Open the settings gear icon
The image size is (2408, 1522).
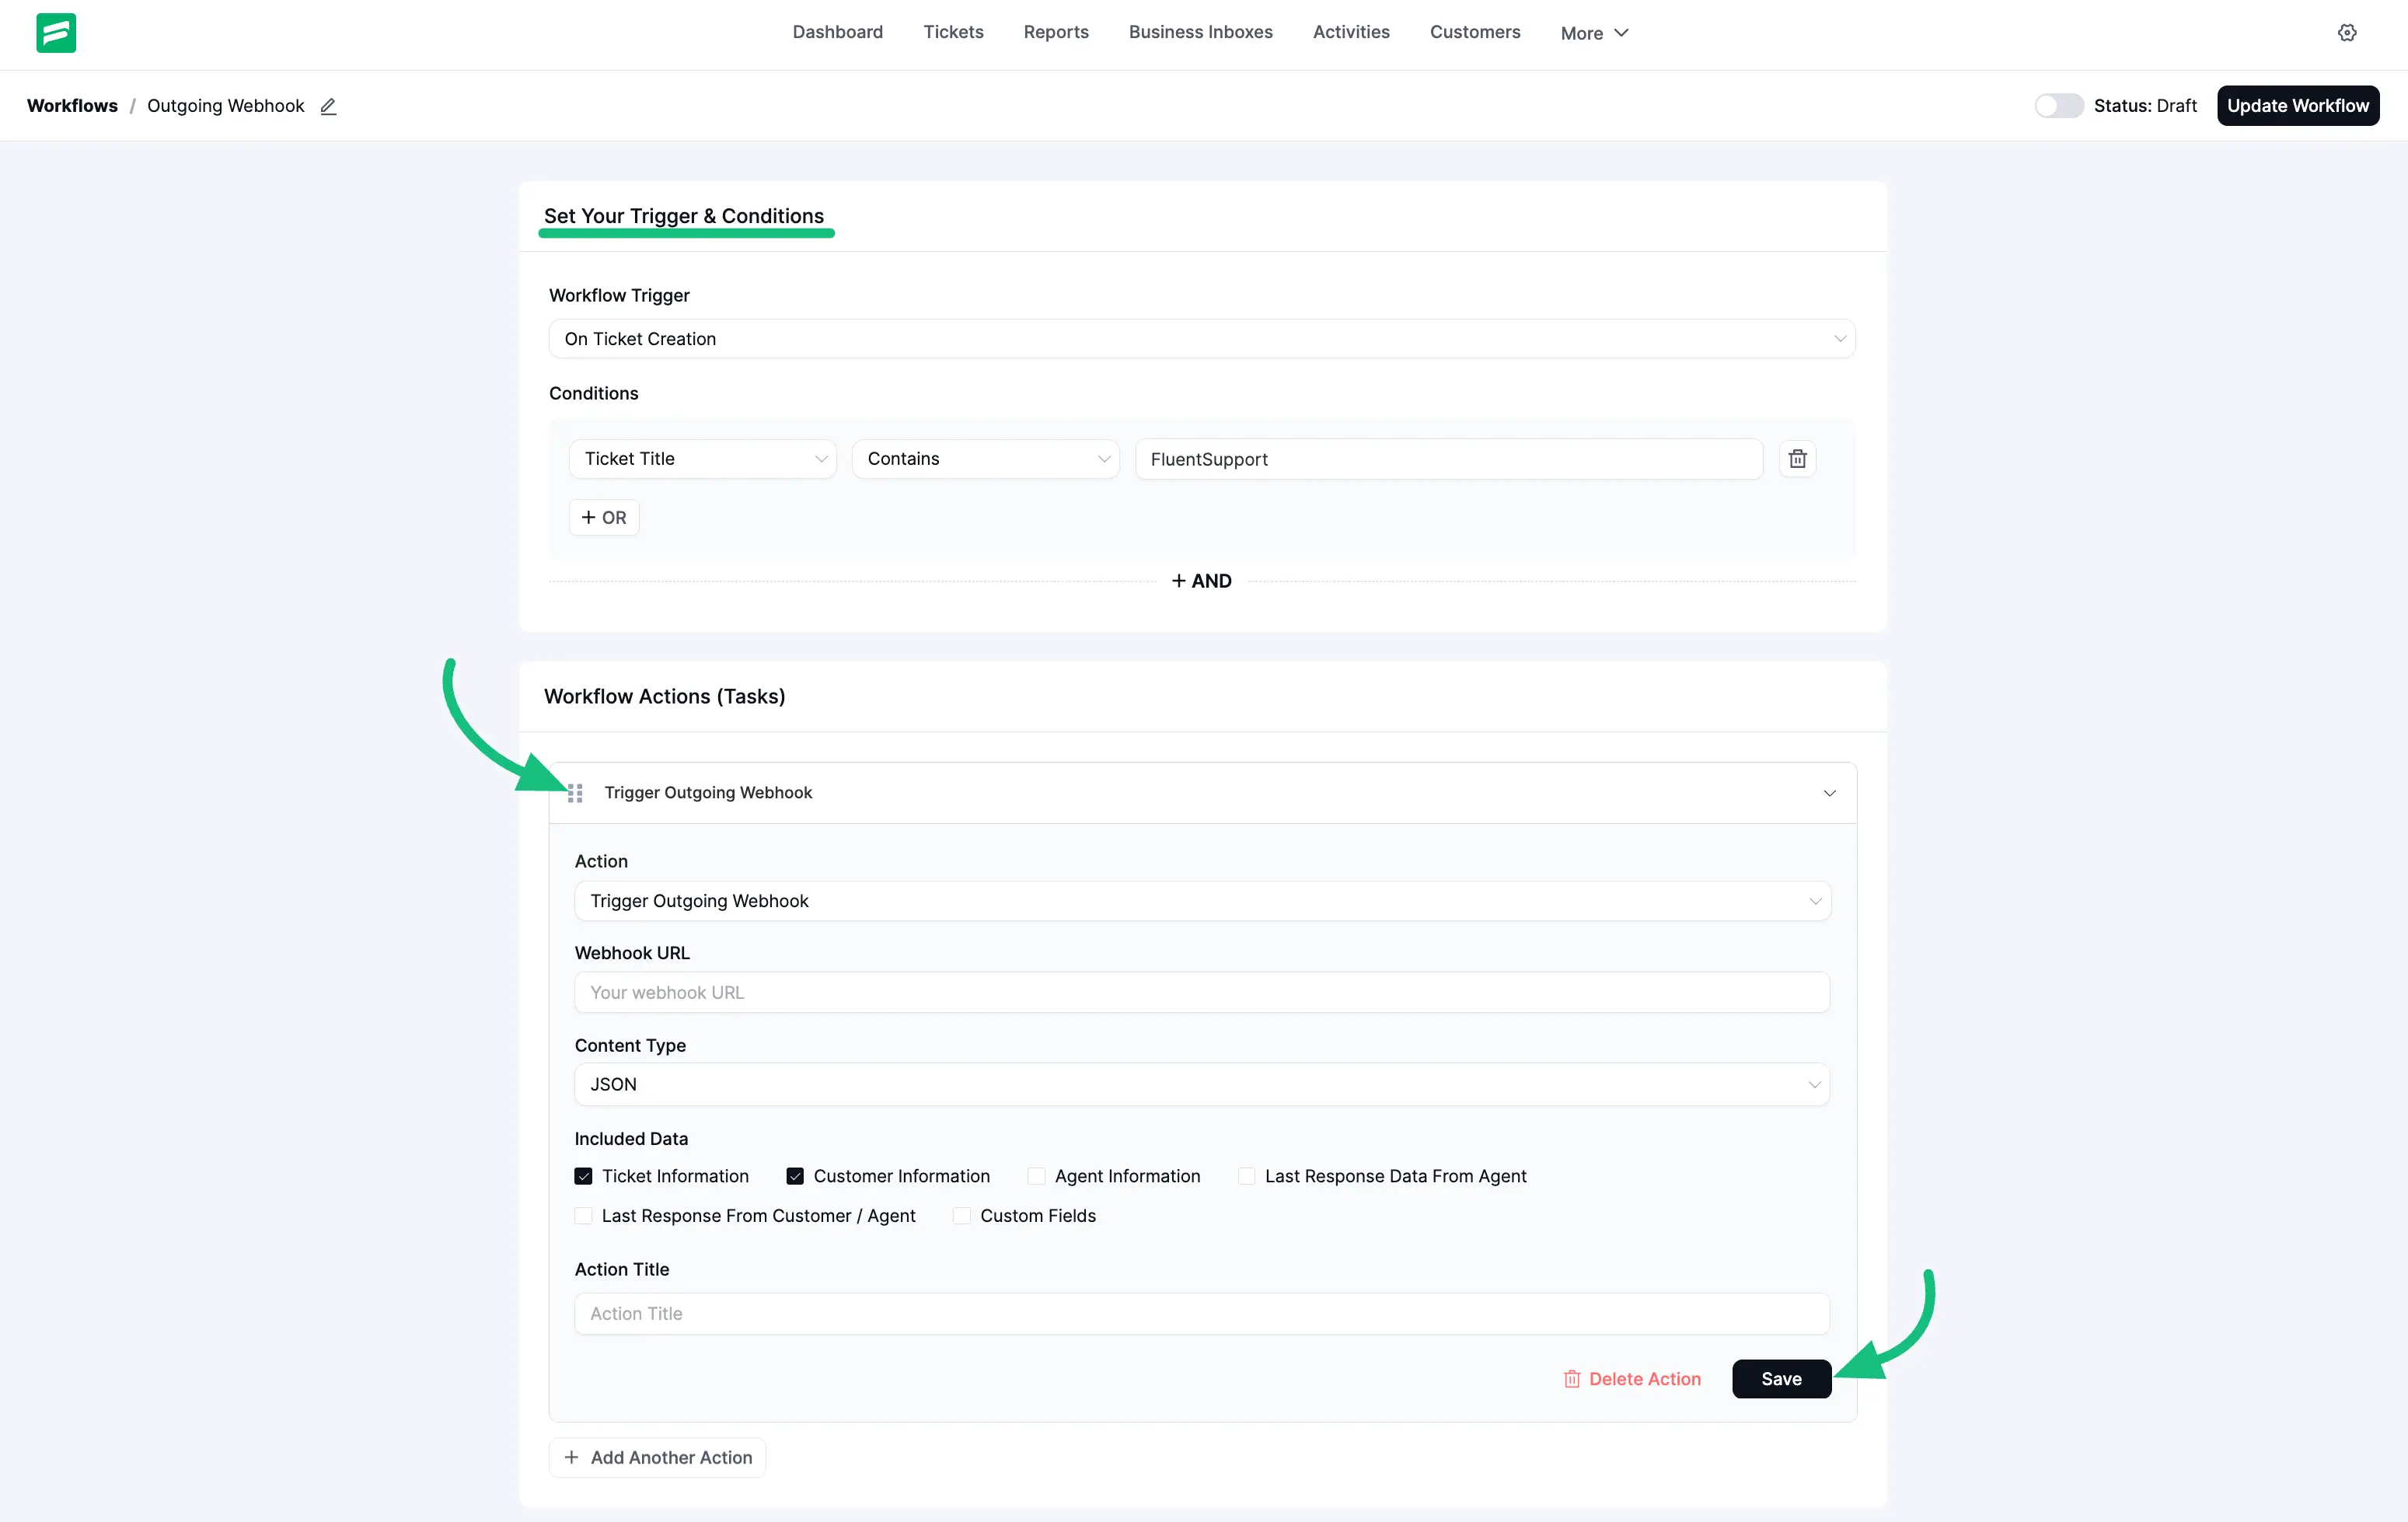(x=2347, y=32)
